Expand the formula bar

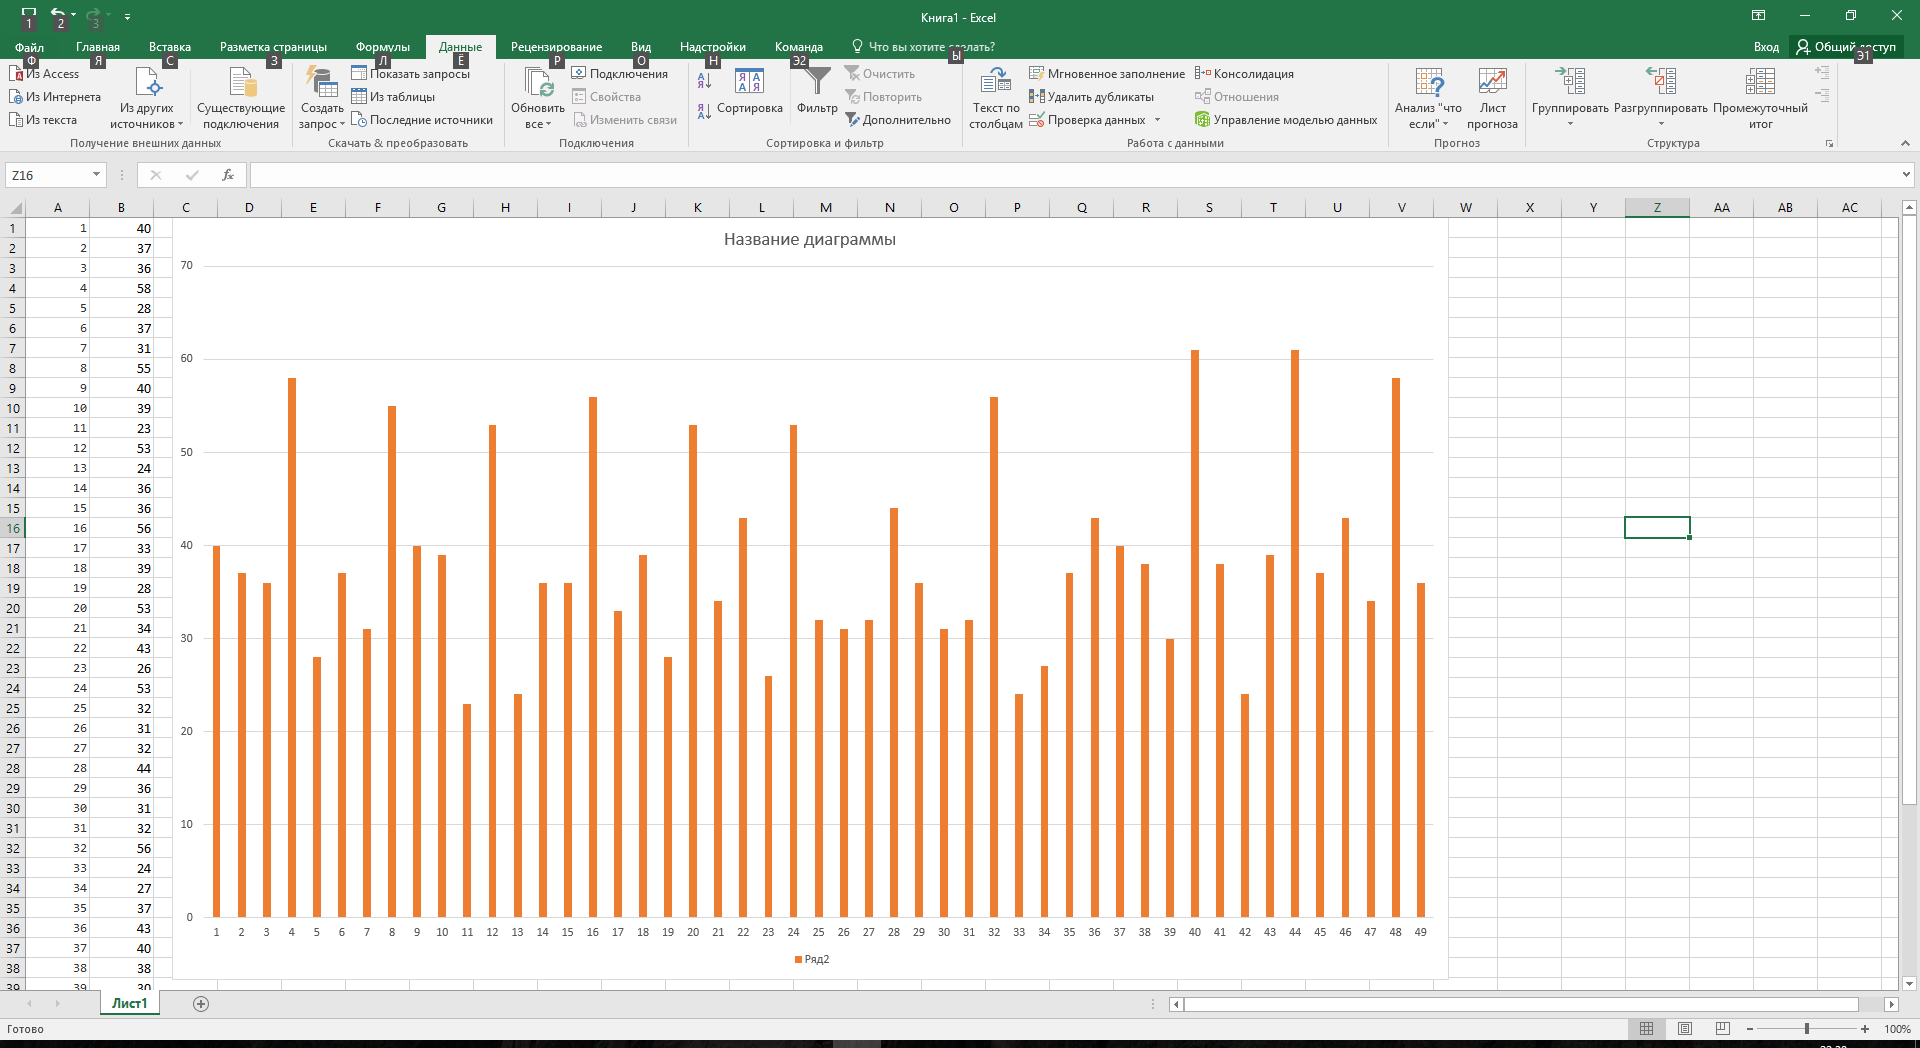(1906, 175)
